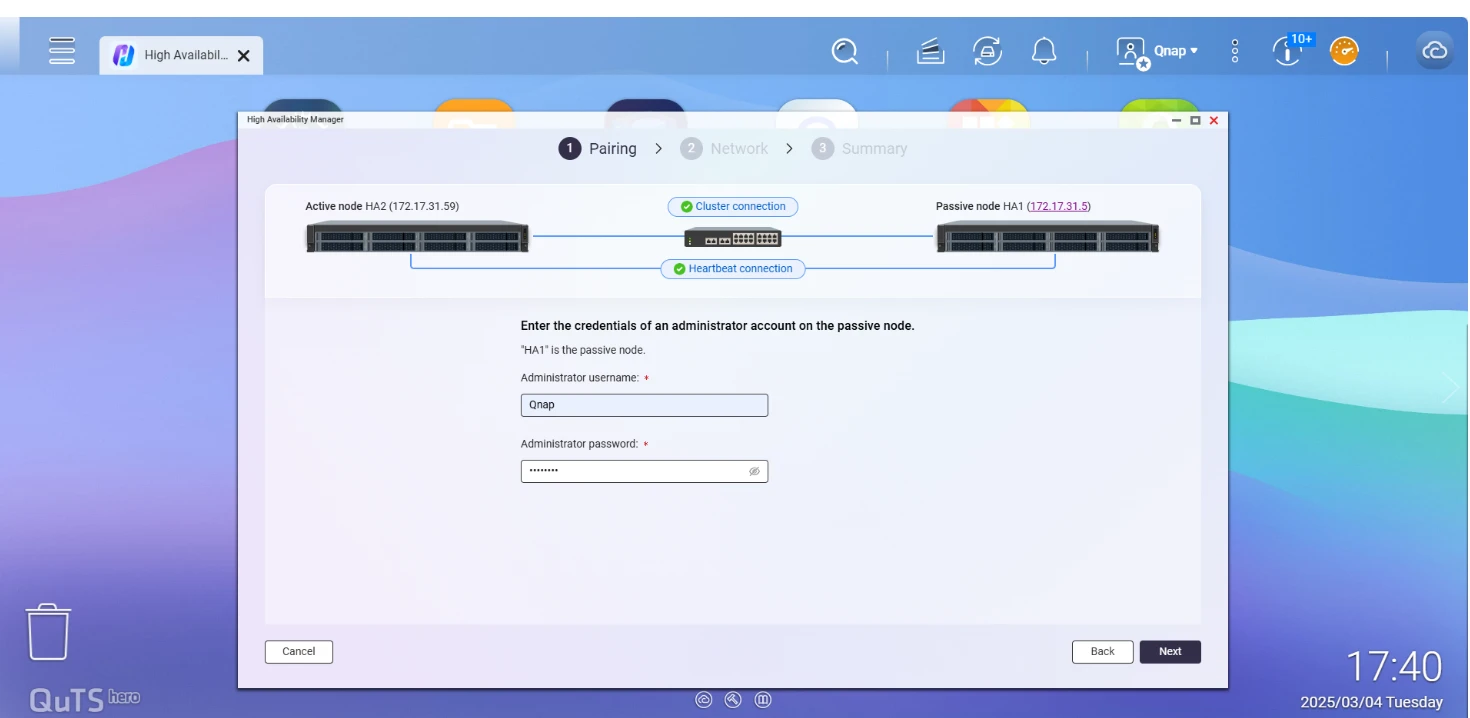The image size is (1470, 718).
Task: Click the administrator user avatar icon
Action: (x=1133, y=53)
